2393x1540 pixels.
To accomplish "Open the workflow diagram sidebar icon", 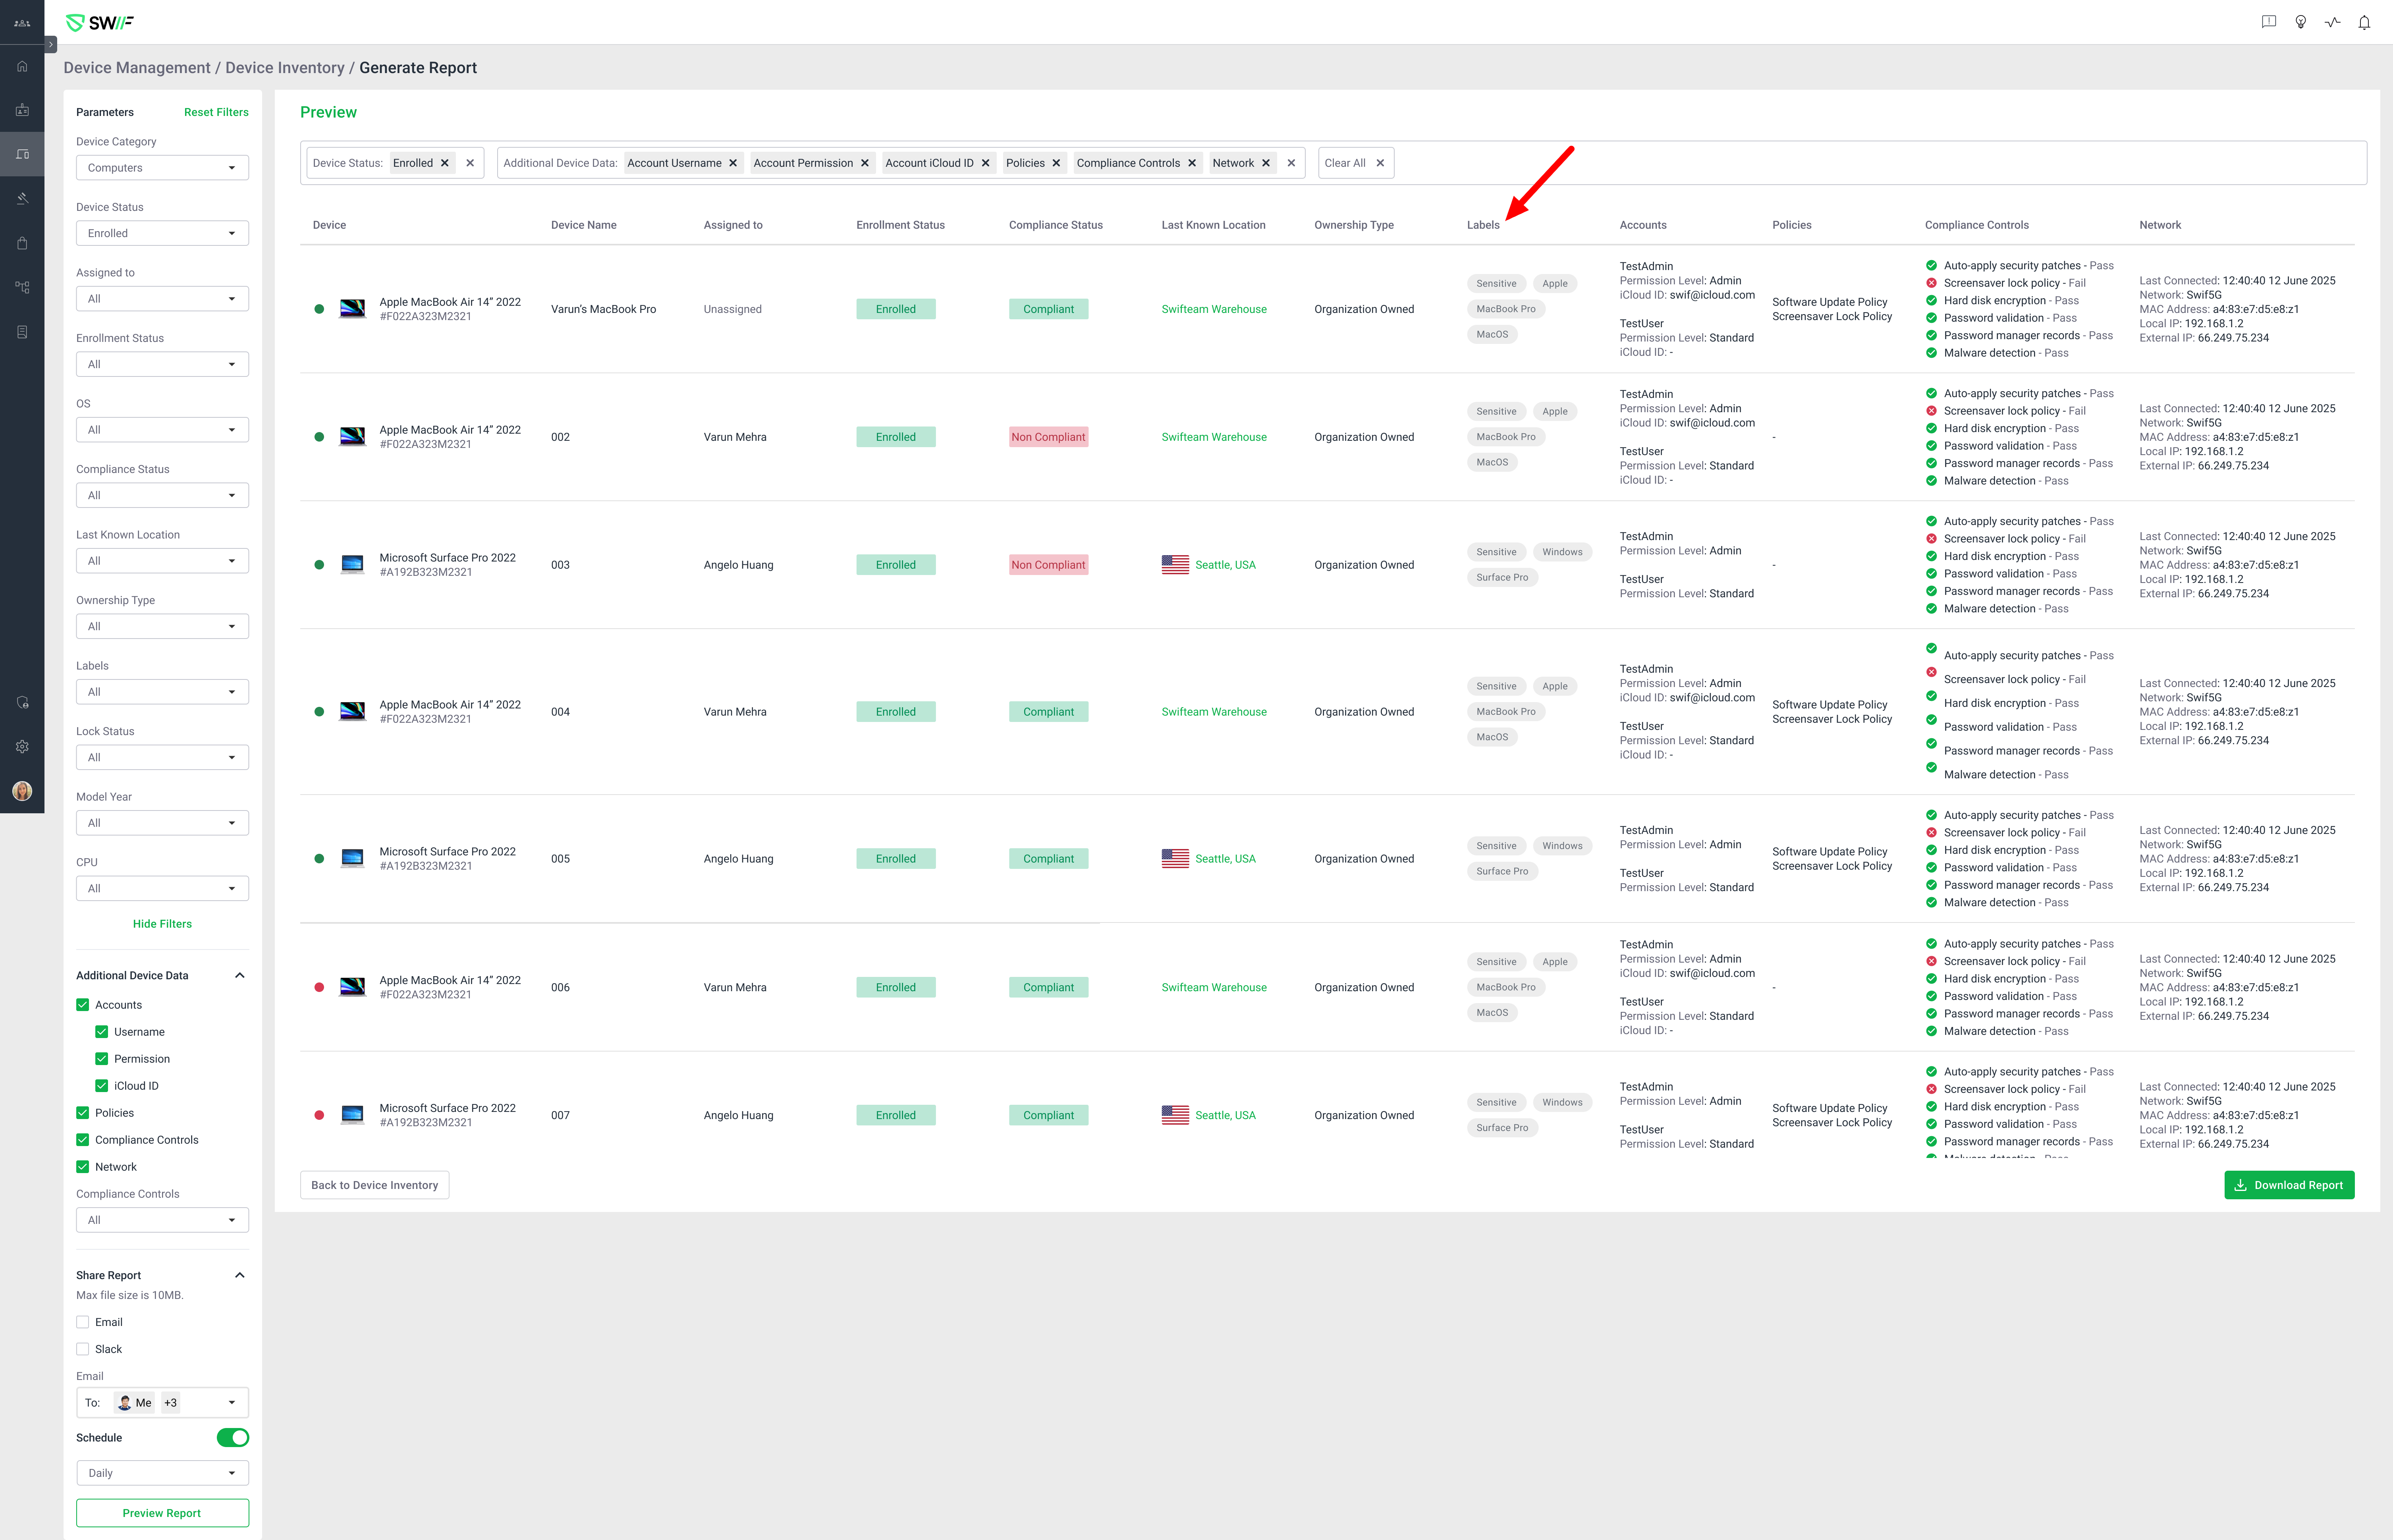I will [x=22, y=287].
